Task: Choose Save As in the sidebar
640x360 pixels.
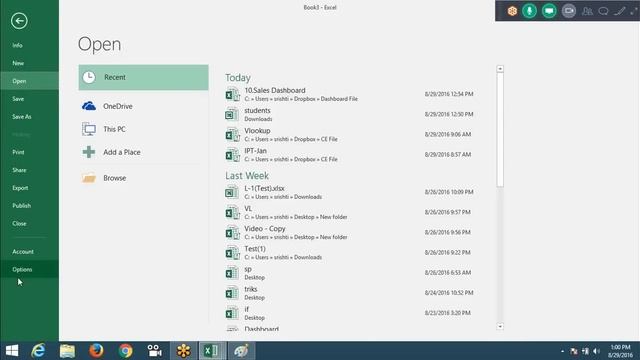Action: tap(22, 117)
